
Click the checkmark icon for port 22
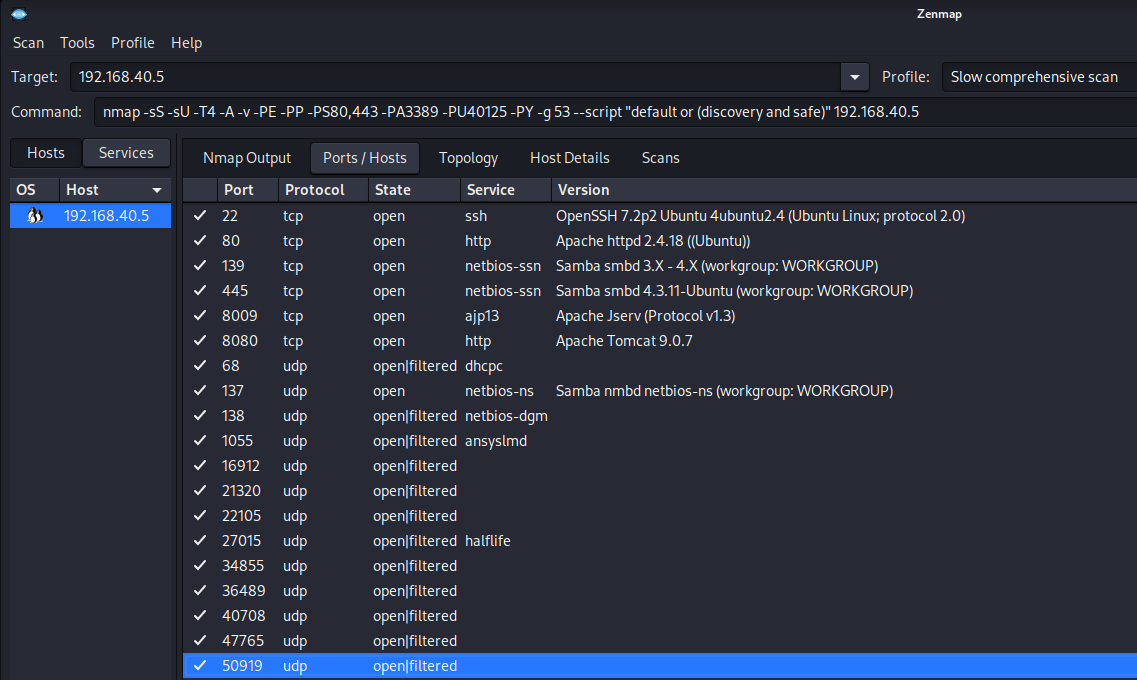pyautogui.click(x=201, y=216)
